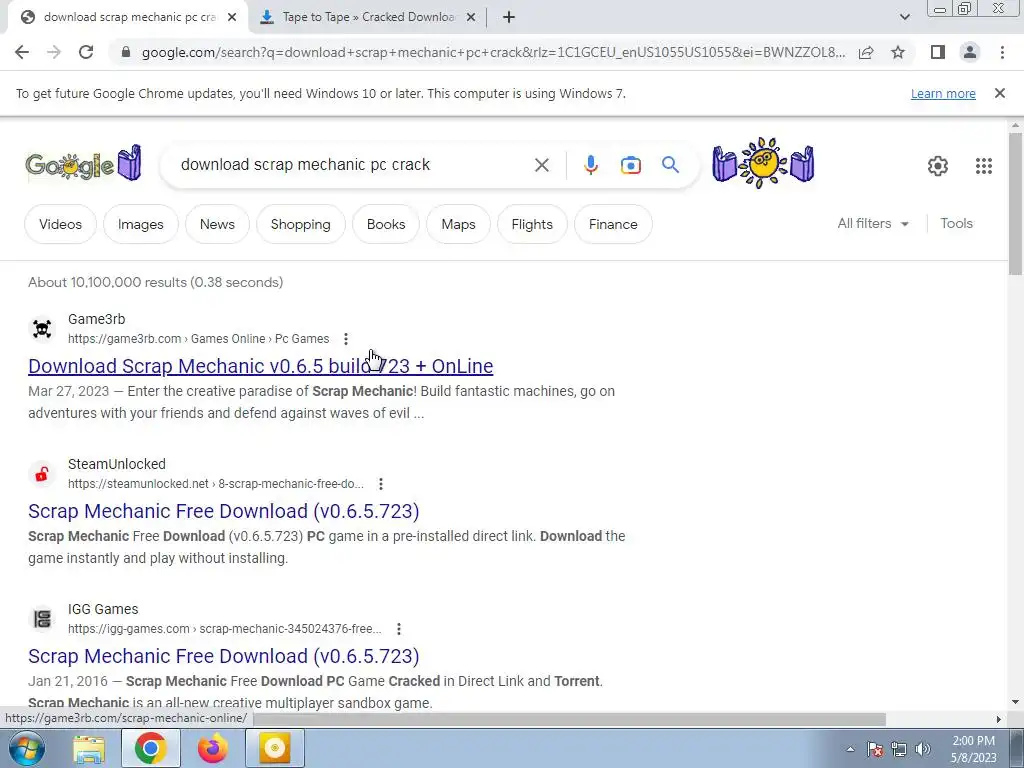
Task: Open the yellow disc app in taskbar
Action: (x=275, y=749)
